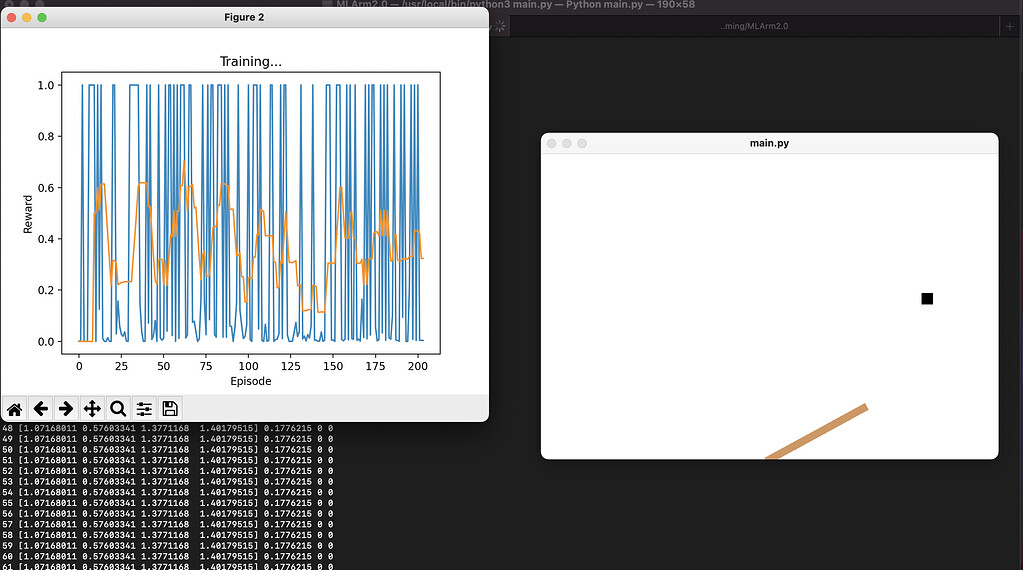Save the figure with floppy icon
1023x570 pixels.
click(170, 408)
